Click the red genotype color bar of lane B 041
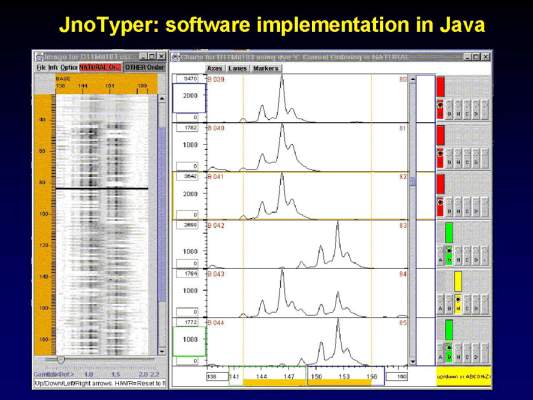The width and height of the screenshot is (533, 400). [x=441, y=184]
